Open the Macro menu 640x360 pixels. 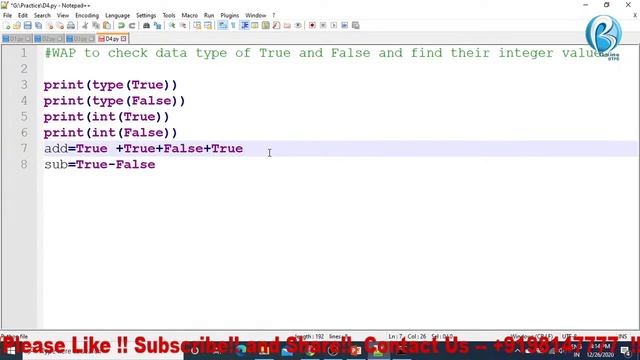pos(190,16)
